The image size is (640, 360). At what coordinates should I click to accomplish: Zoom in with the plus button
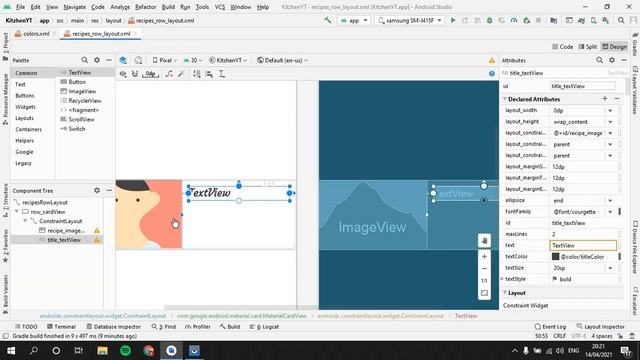pos(484,256)
